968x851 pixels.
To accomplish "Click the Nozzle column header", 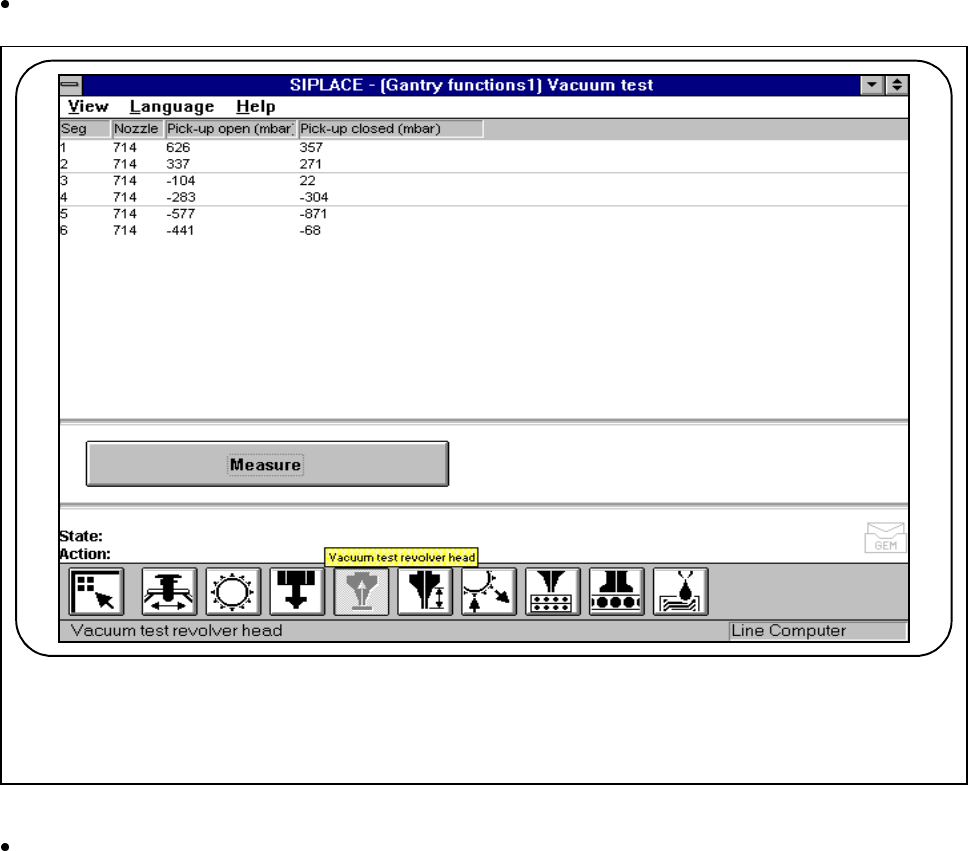I will coord(137,128).
